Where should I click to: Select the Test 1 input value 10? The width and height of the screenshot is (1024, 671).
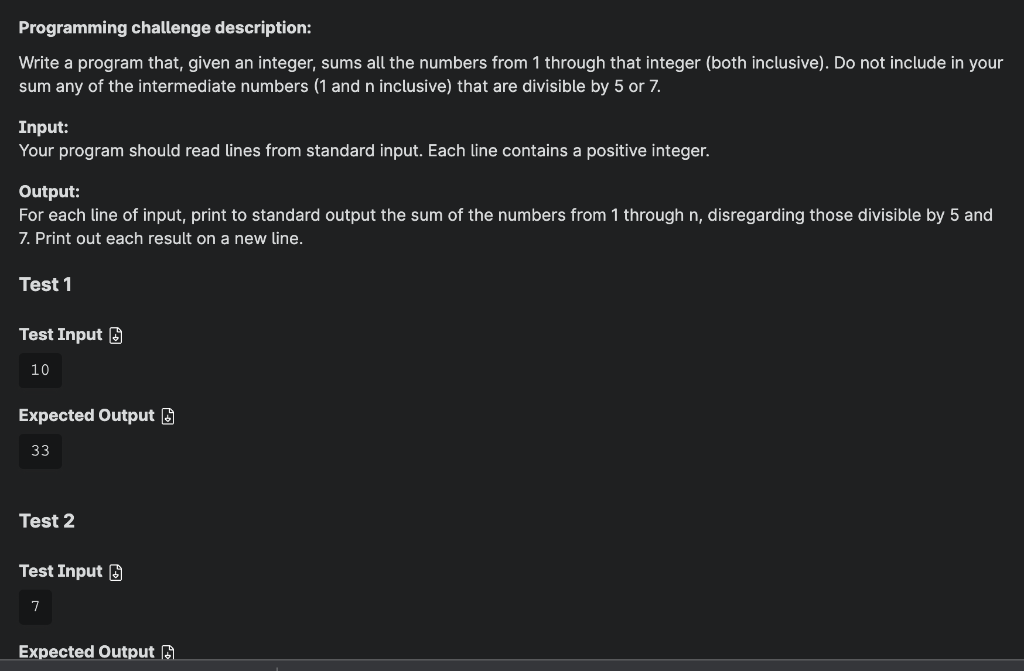pyautogui.click(x=40, y=370)
